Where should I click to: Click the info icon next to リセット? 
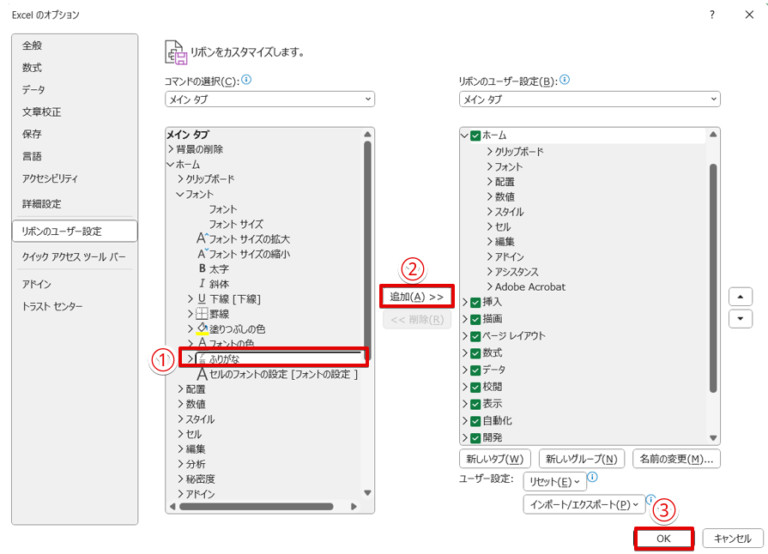point(592,477)
